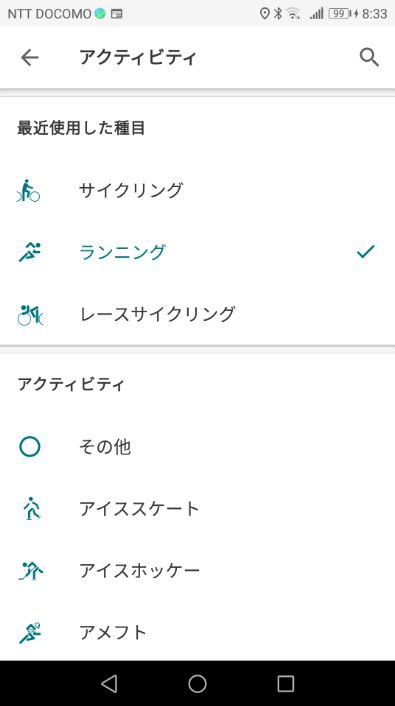Screen dimensions: 395x706
Task: Tap the ice skating figure icon
Action: coord(32,509)
